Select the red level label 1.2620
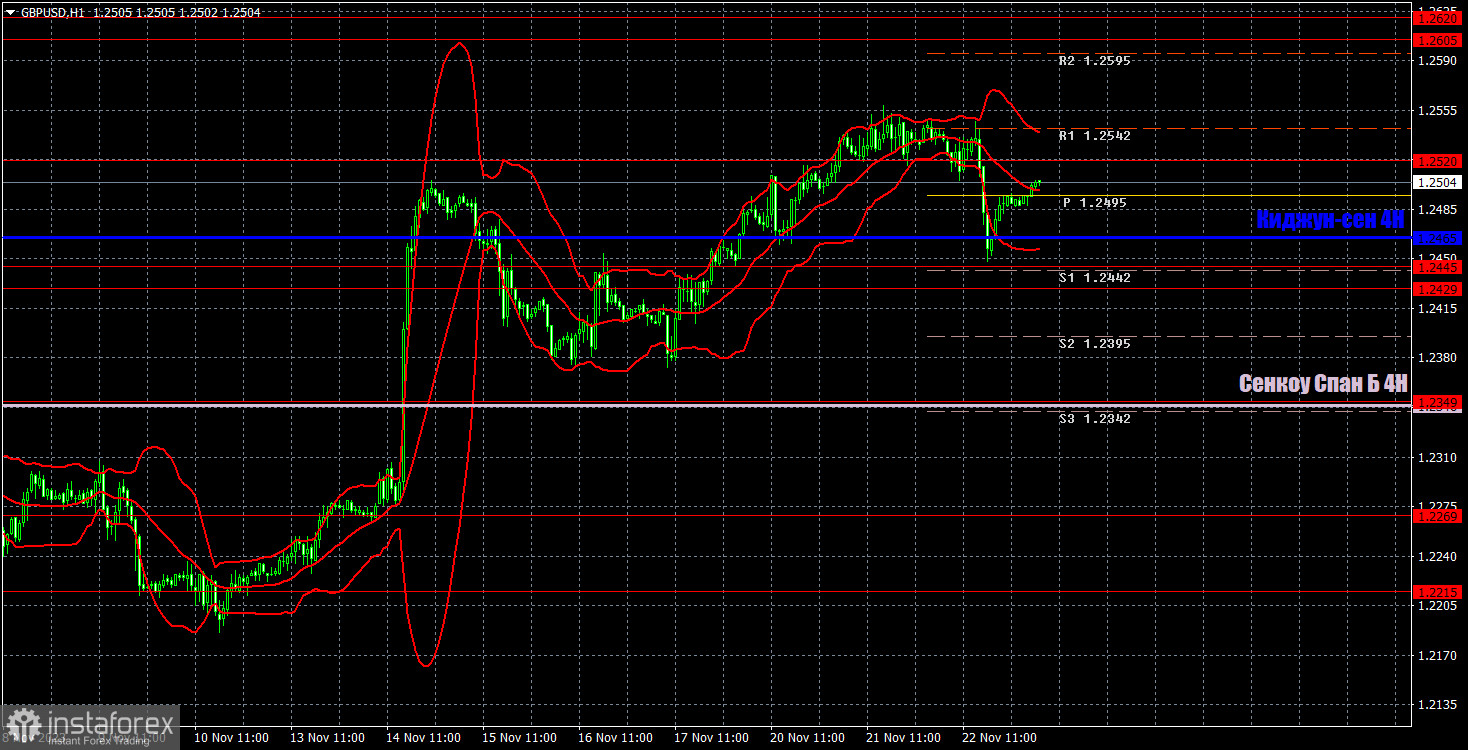Viewport: 1468px width, 750px height. (x=1438, y=18)
